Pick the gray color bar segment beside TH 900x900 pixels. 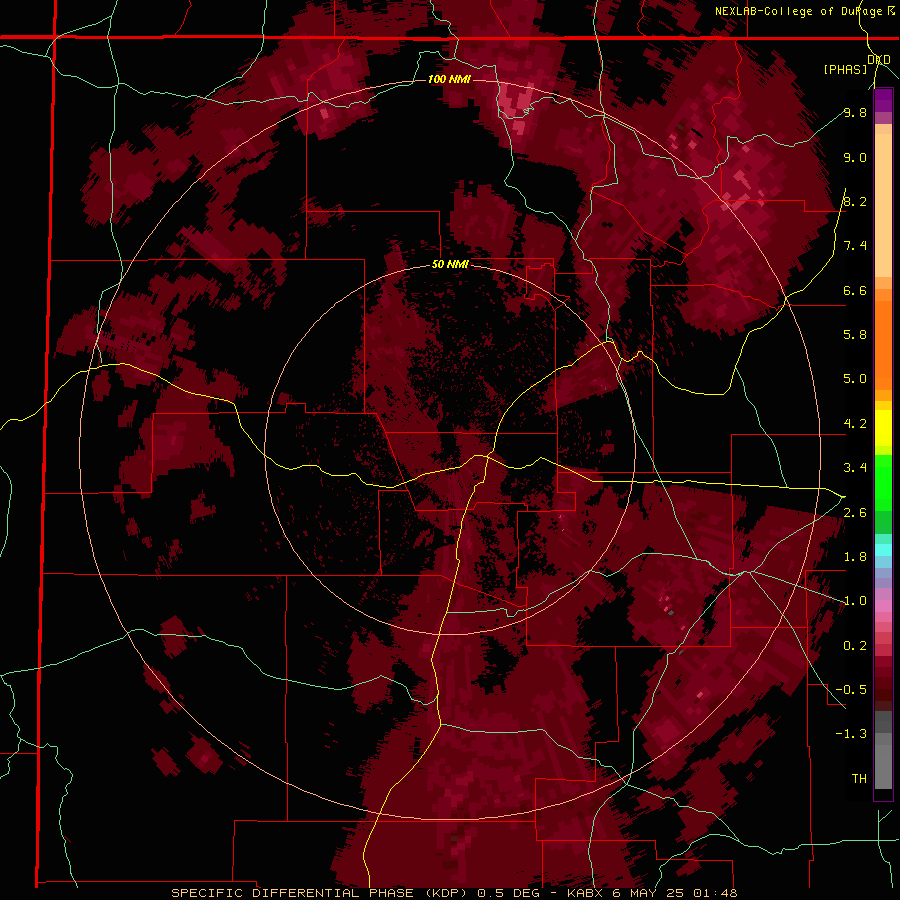pos(883,769)
